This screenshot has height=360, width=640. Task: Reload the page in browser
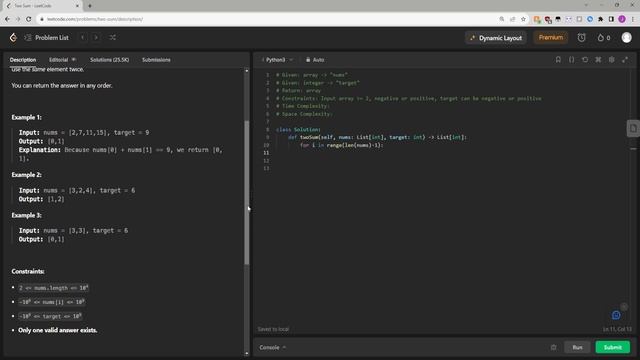tap(29, 19)
